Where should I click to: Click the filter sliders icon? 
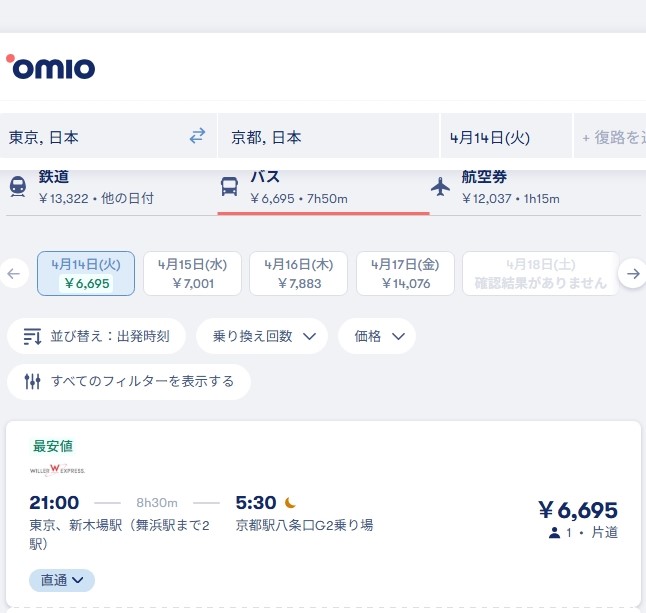(32, 381)
